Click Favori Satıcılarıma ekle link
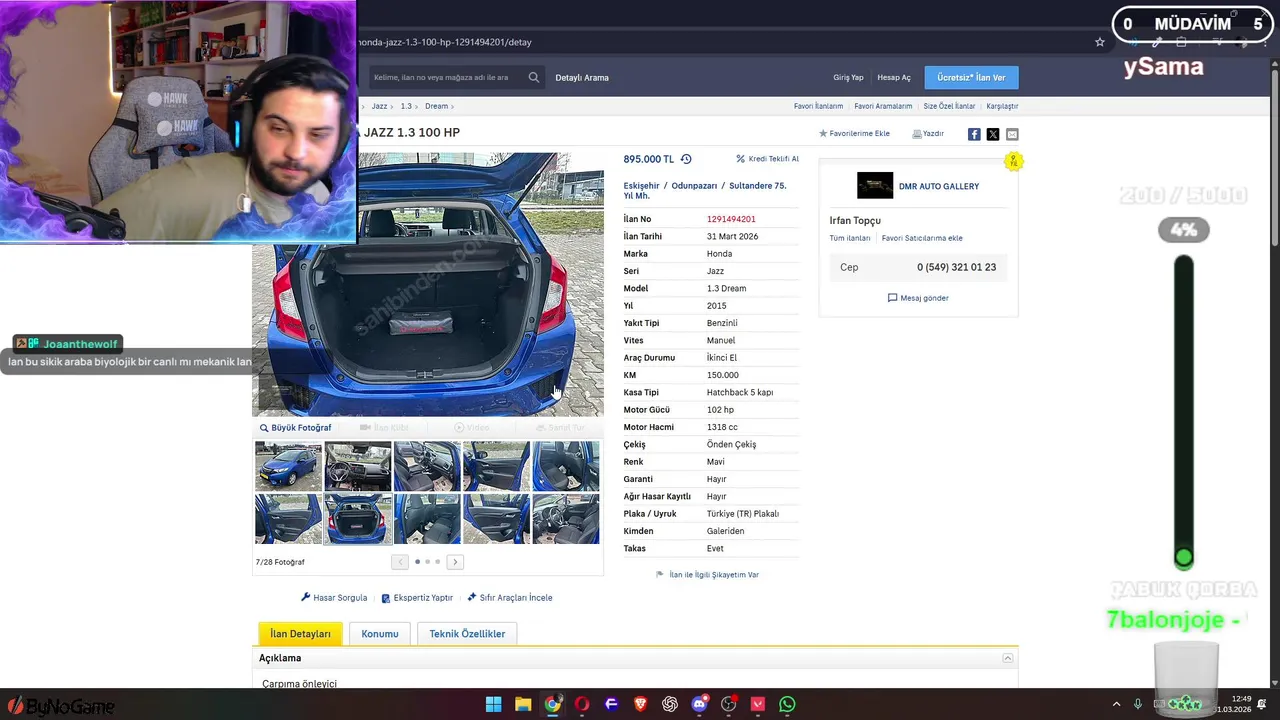 coord(922,238)
